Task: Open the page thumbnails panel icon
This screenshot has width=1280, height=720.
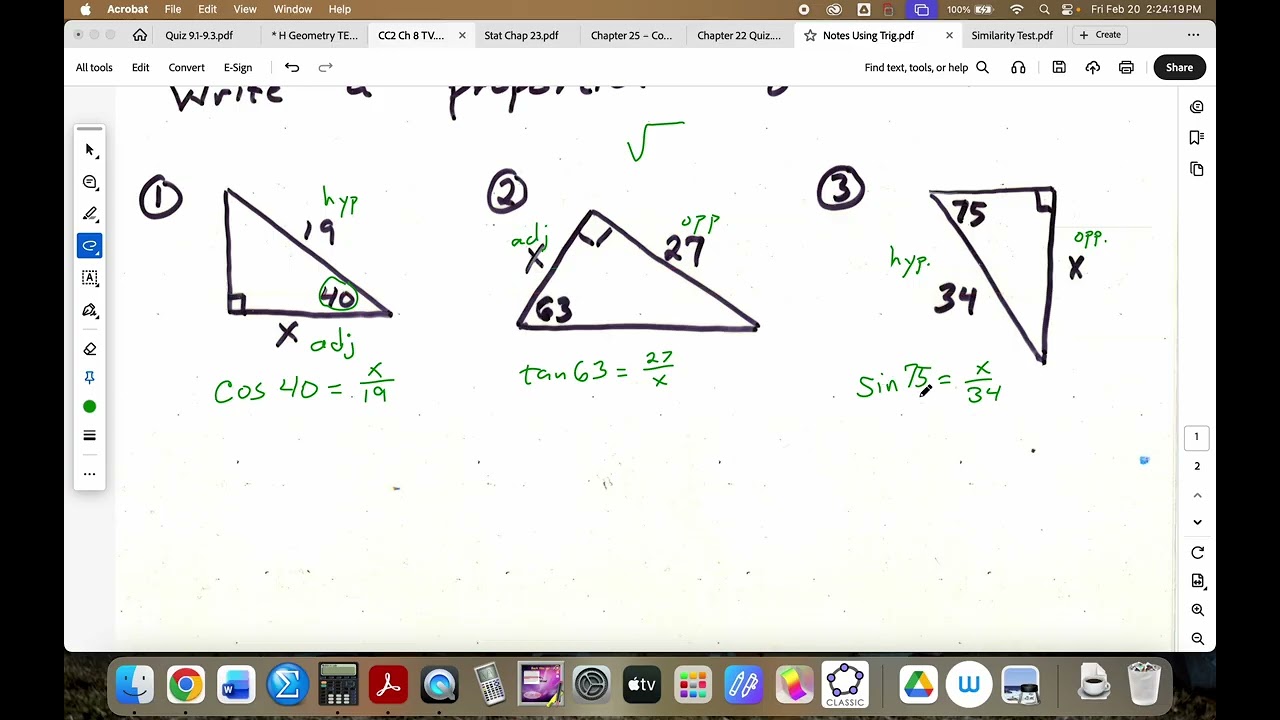Action: (1197, 169)
